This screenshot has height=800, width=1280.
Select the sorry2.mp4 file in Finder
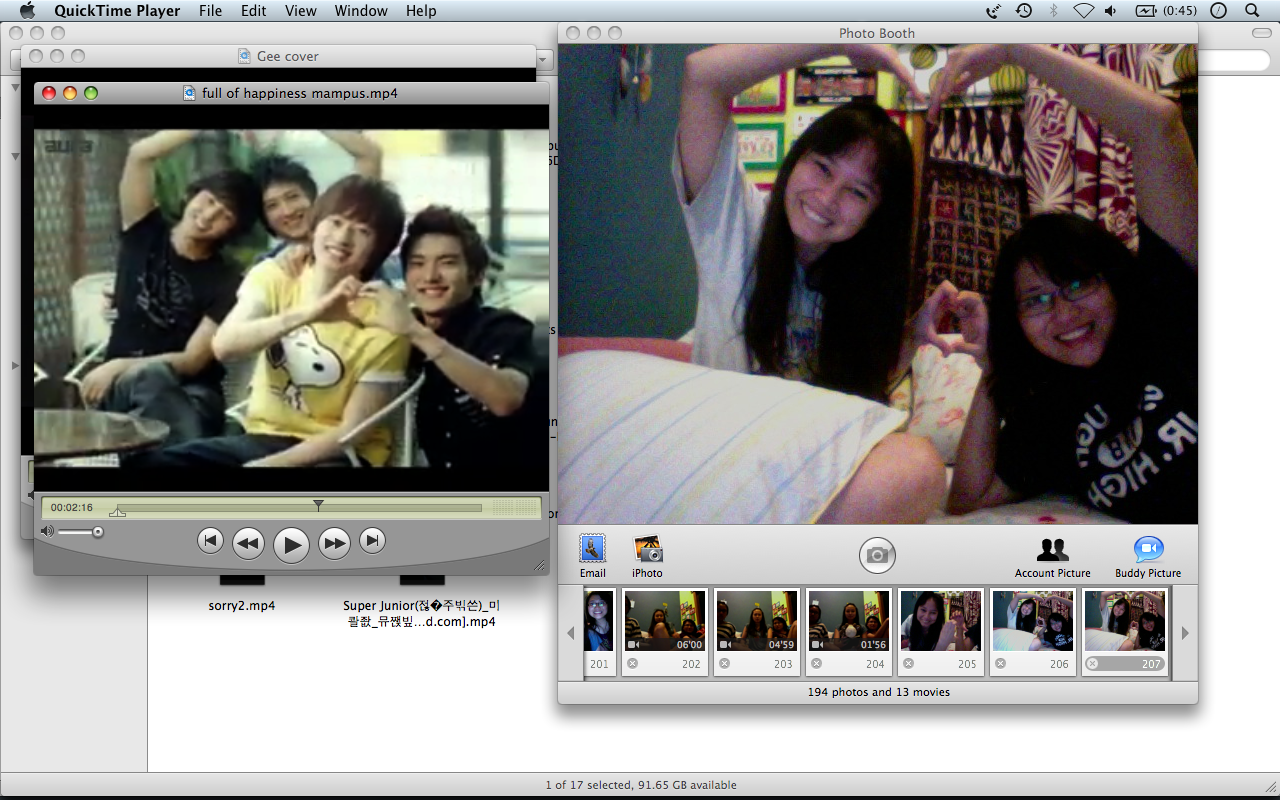click(242, 605)
